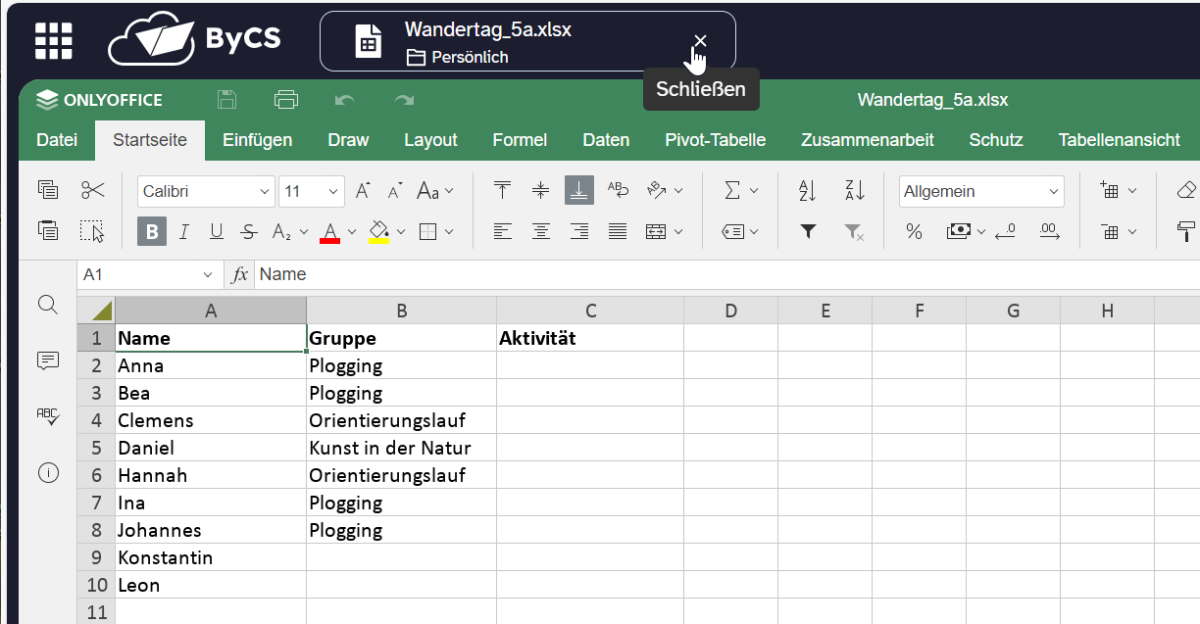Switch to the Einfügen tab

point(257,140)
